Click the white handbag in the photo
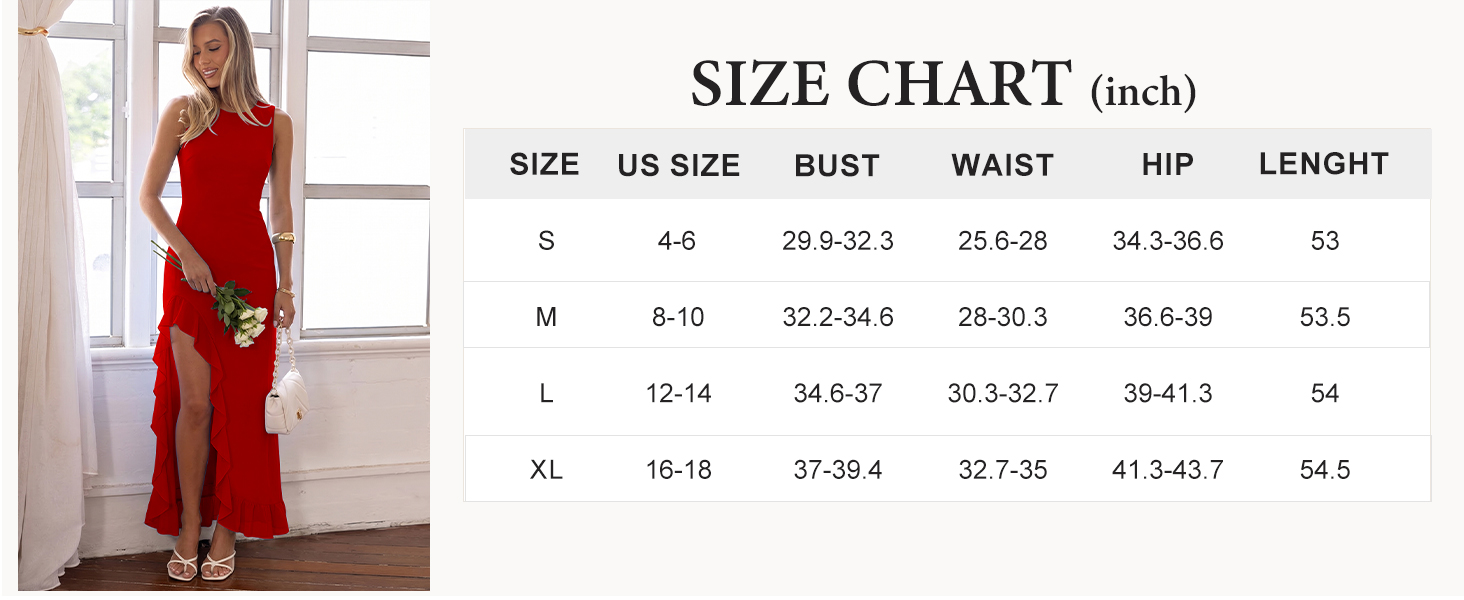This screenshot has width=1464, height=600. (x=286, y=398)
